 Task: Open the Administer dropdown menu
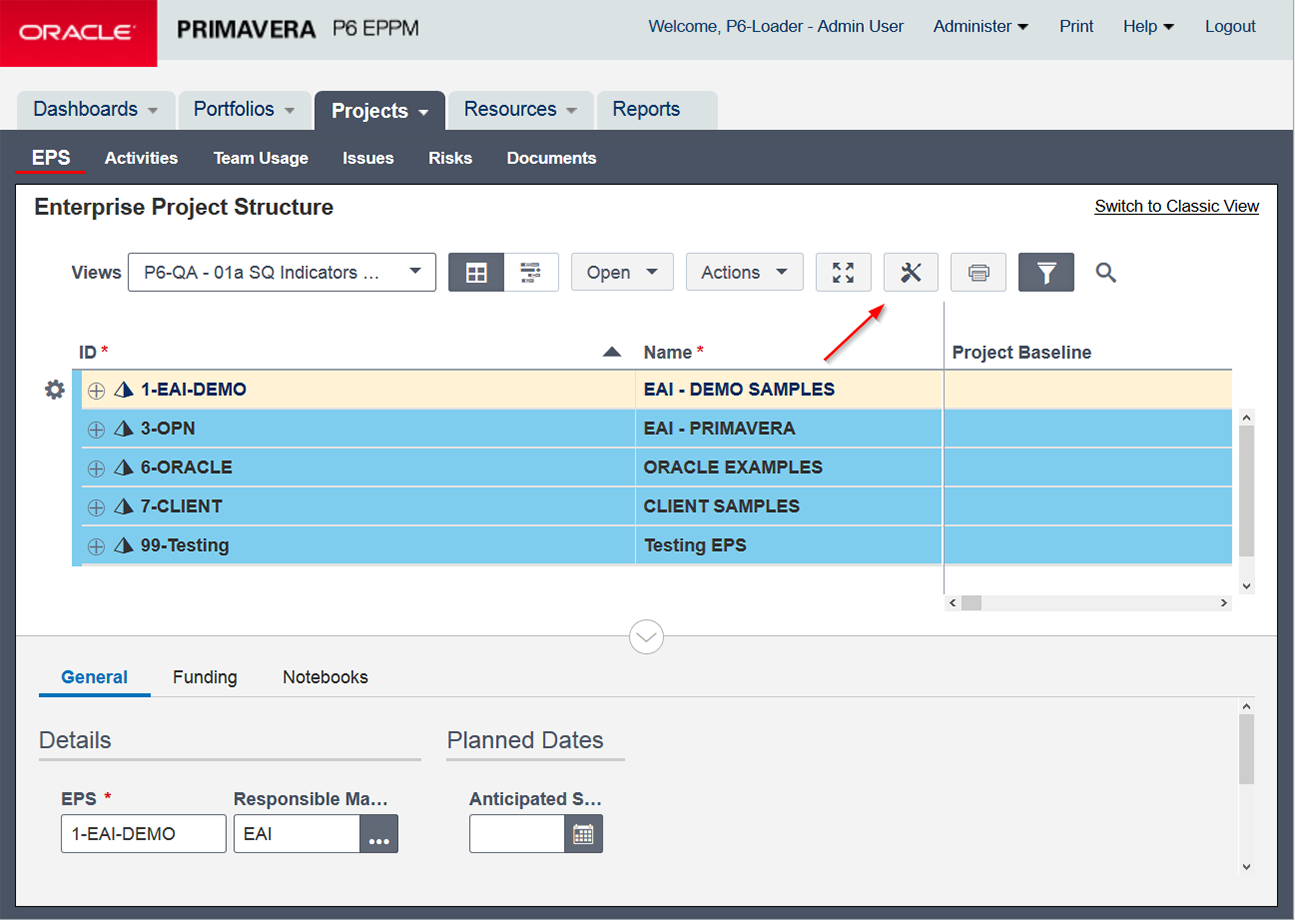[x=981, y=27]
